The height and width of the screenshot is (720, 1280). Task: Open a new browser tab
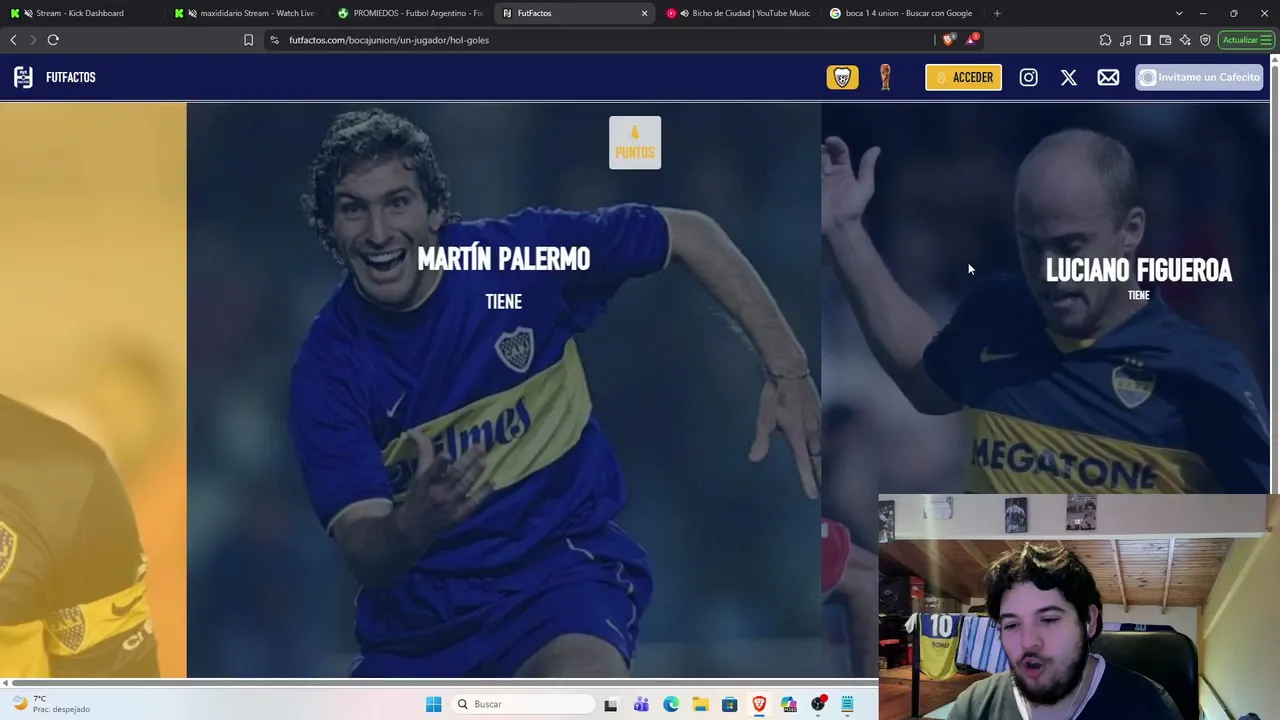click(997, 13)
